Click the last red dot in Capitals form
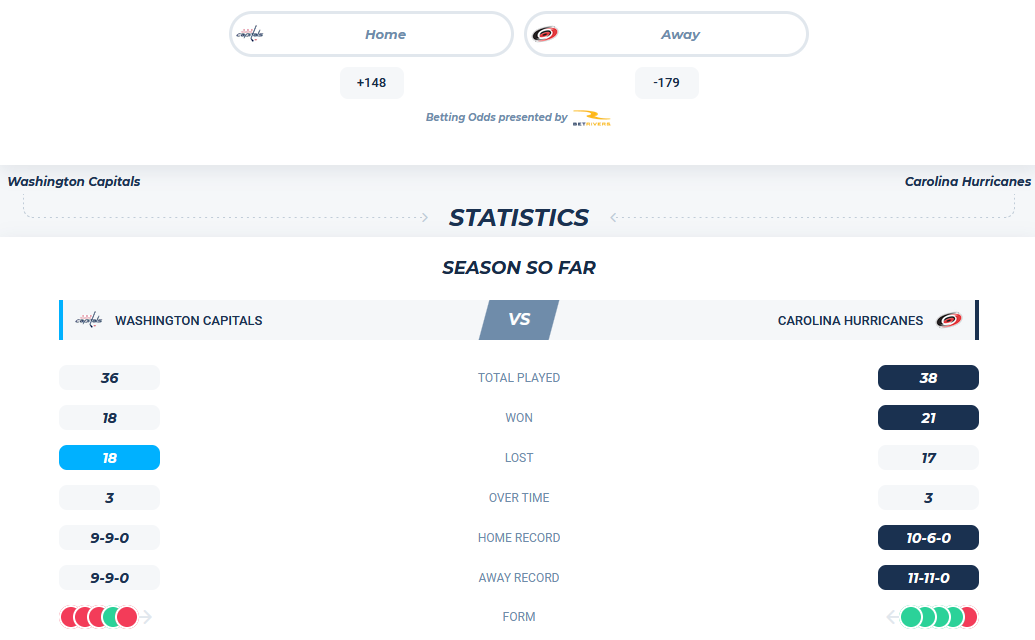This screenshot has height=640, width=1035. (x=127, y=617)
